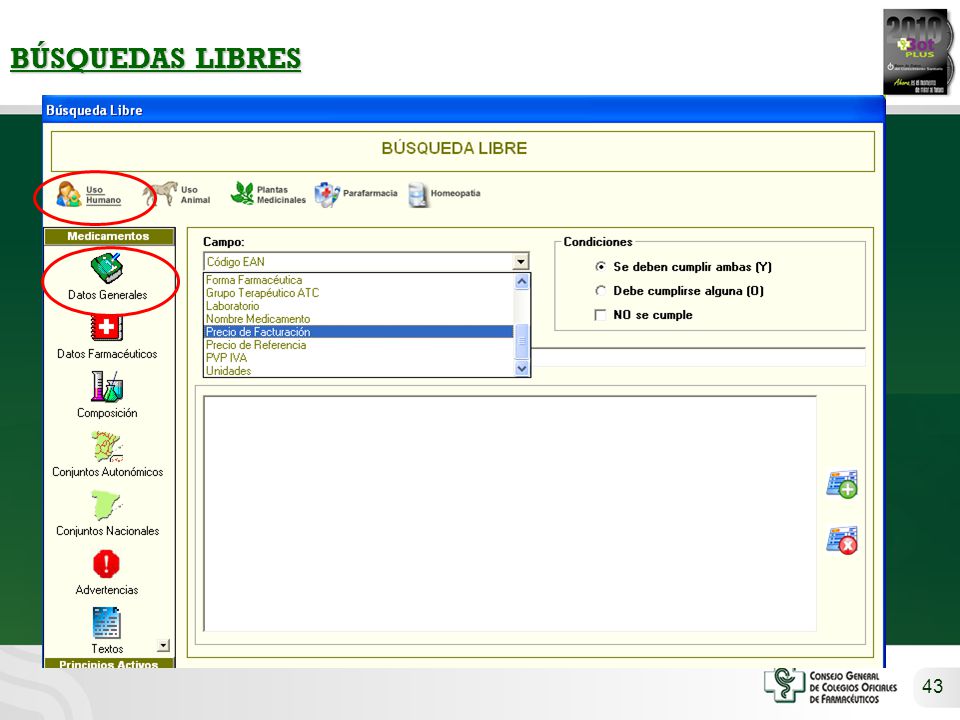960x720 pixels.
Task: Click the Campo list scroll-up arrow
Action: (522, 282)
